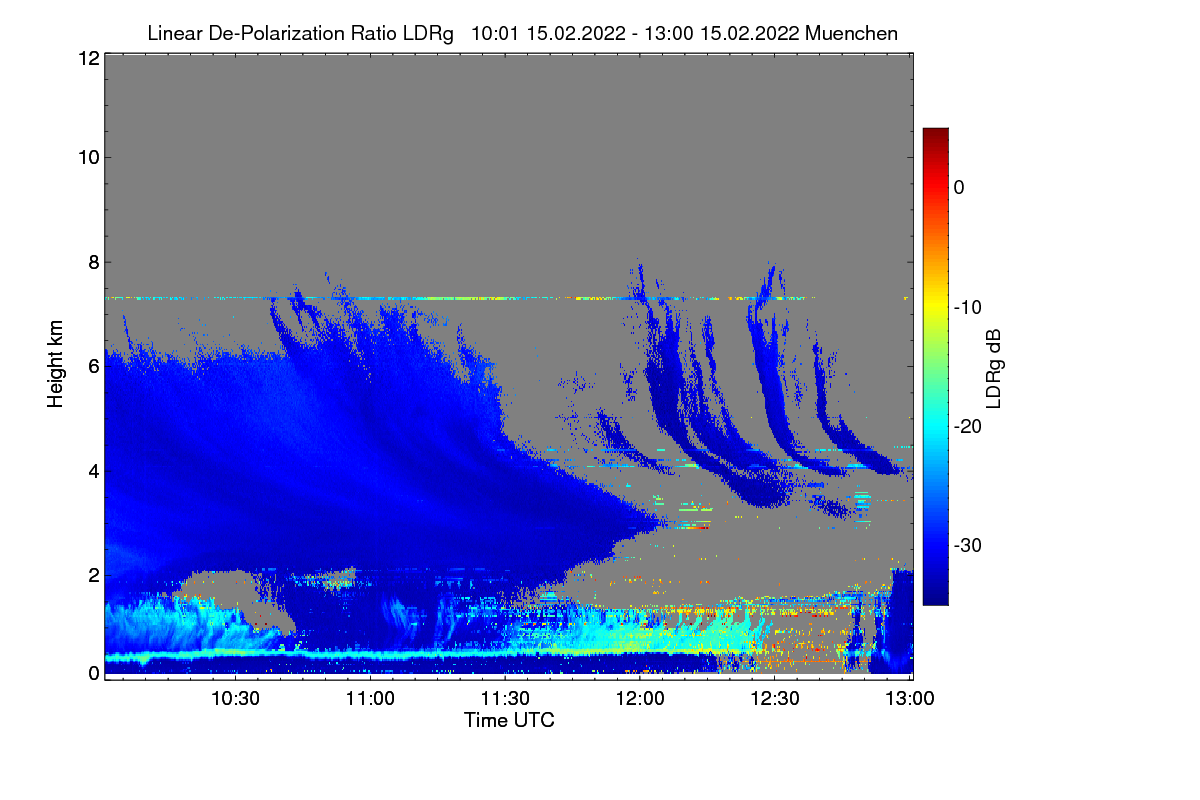Click the LDRg color scale bar
This screenshot has height=800, width=1200.
coord(935,366)
